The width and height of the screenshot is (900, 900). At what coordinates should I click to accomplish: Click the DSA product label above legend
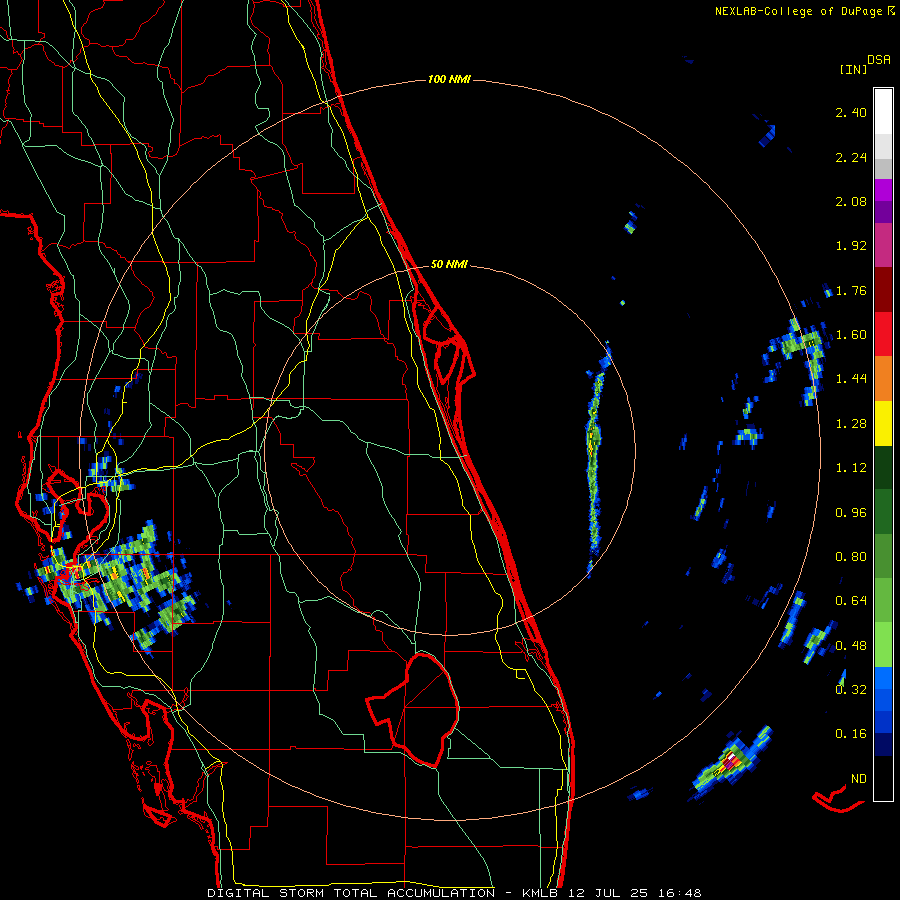click(879, 60)
